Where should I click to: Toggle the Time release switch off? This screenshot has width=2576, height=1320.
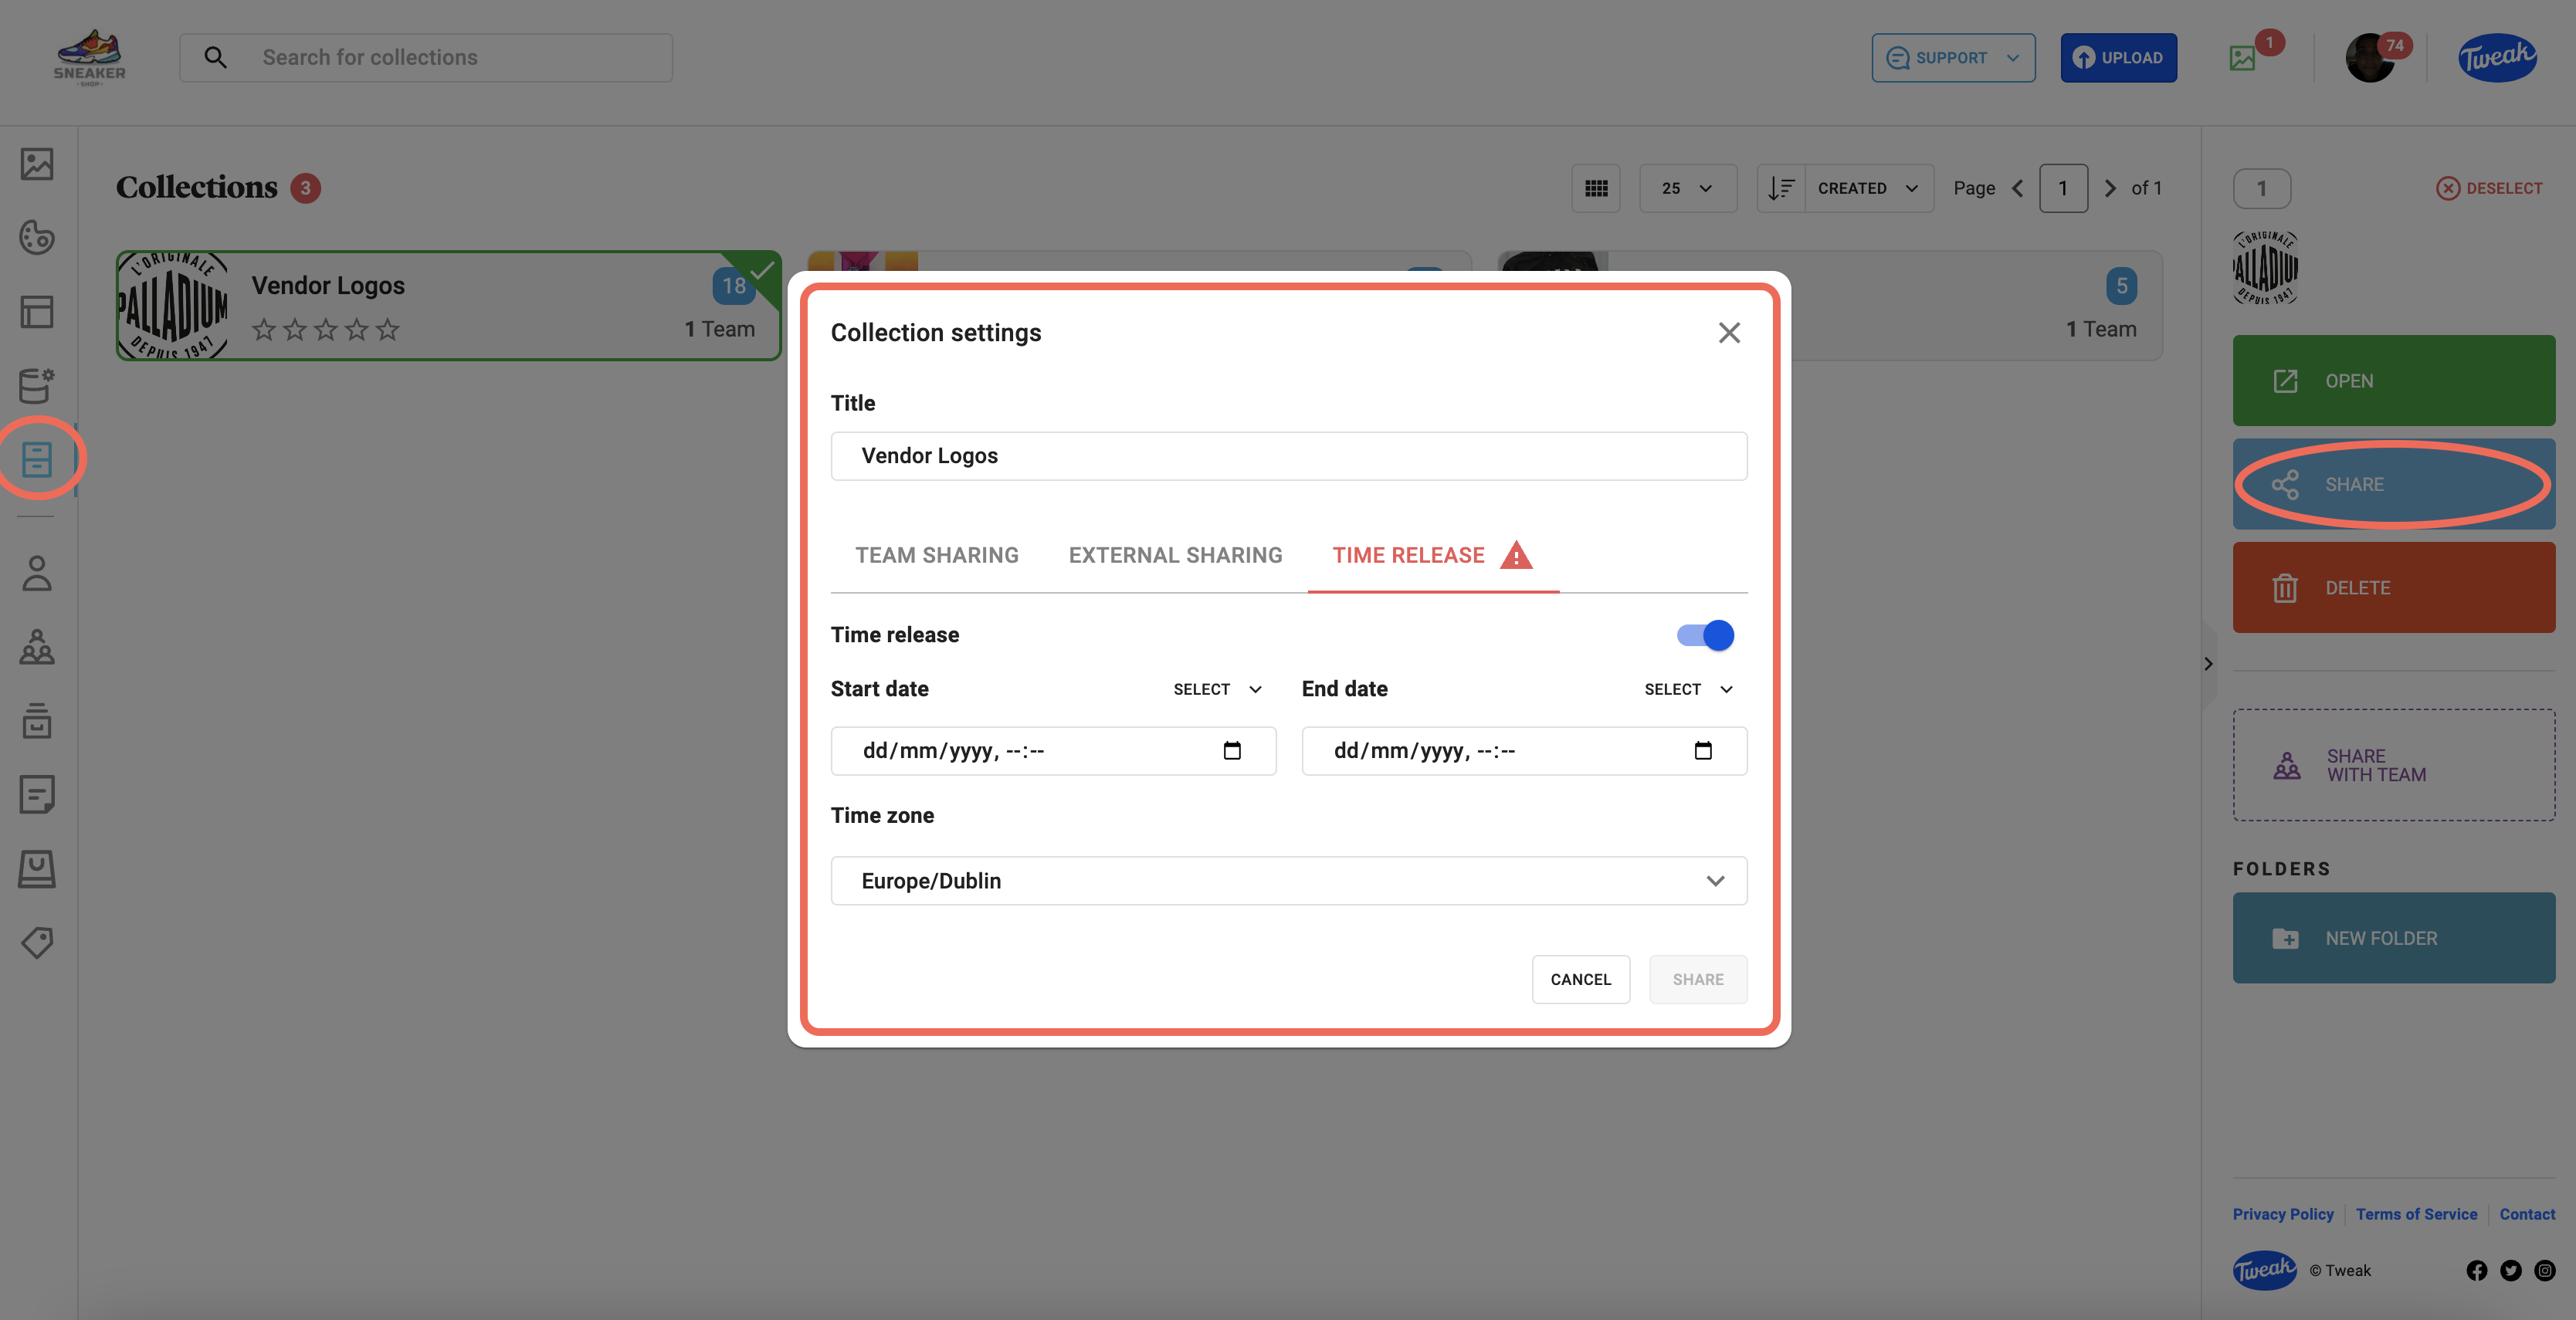(x=1706, y=635)
